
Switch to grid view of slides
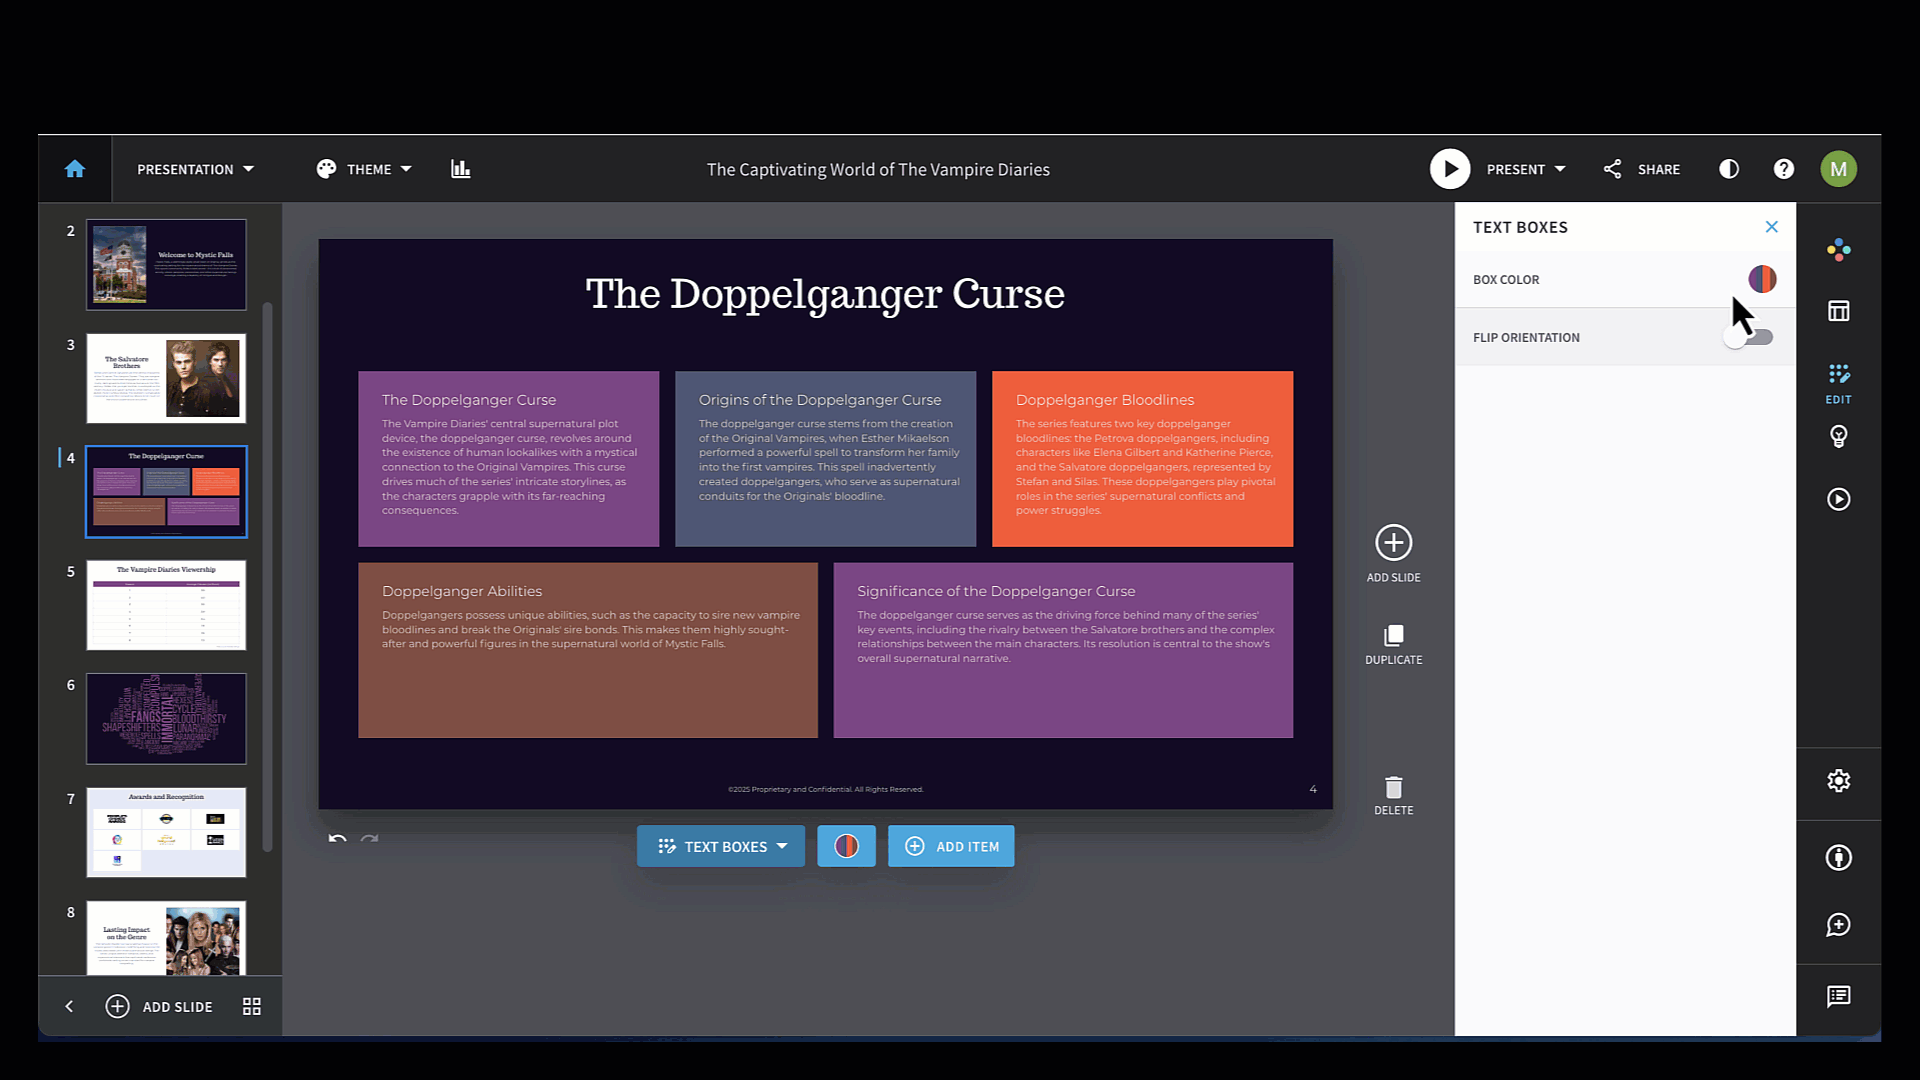point(252,1006)
